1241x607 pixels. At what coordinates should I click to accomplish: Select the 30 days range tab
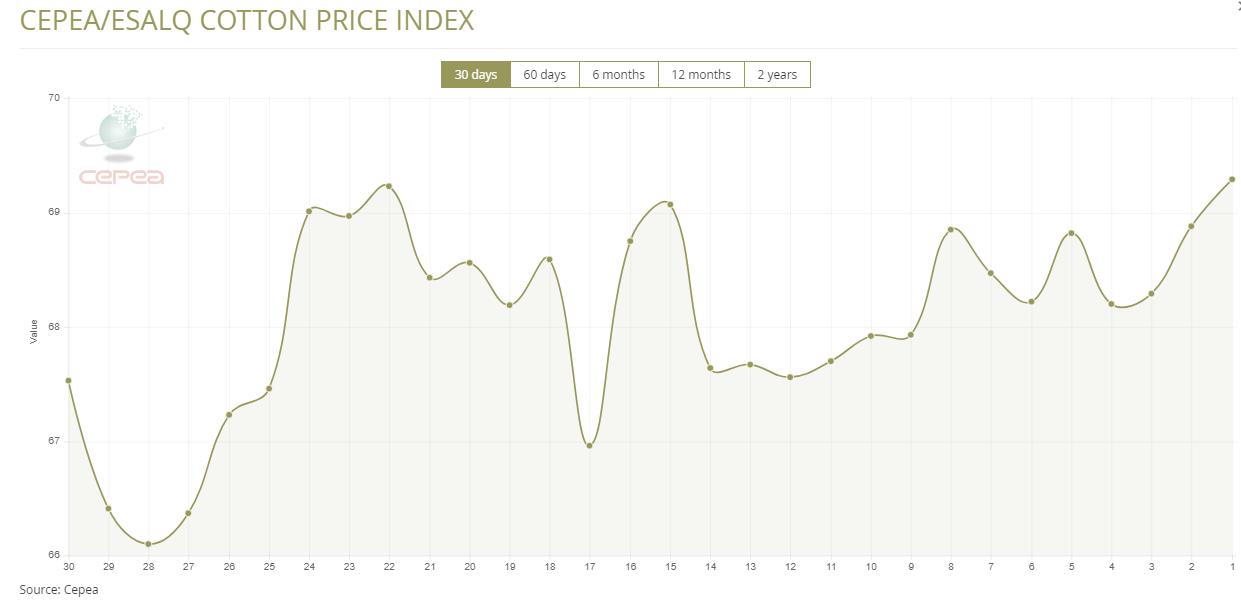(475, 75)
